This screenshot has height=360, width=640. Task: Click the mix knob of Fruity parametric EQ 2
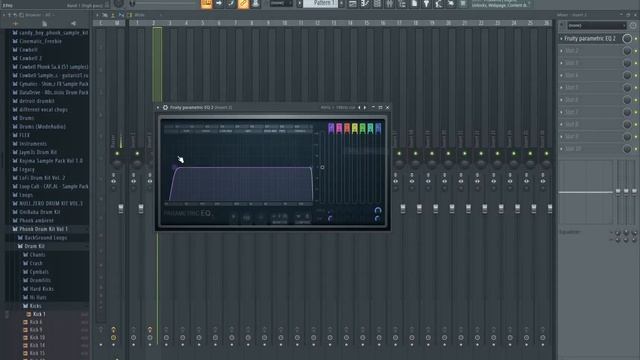click(627, 38)
